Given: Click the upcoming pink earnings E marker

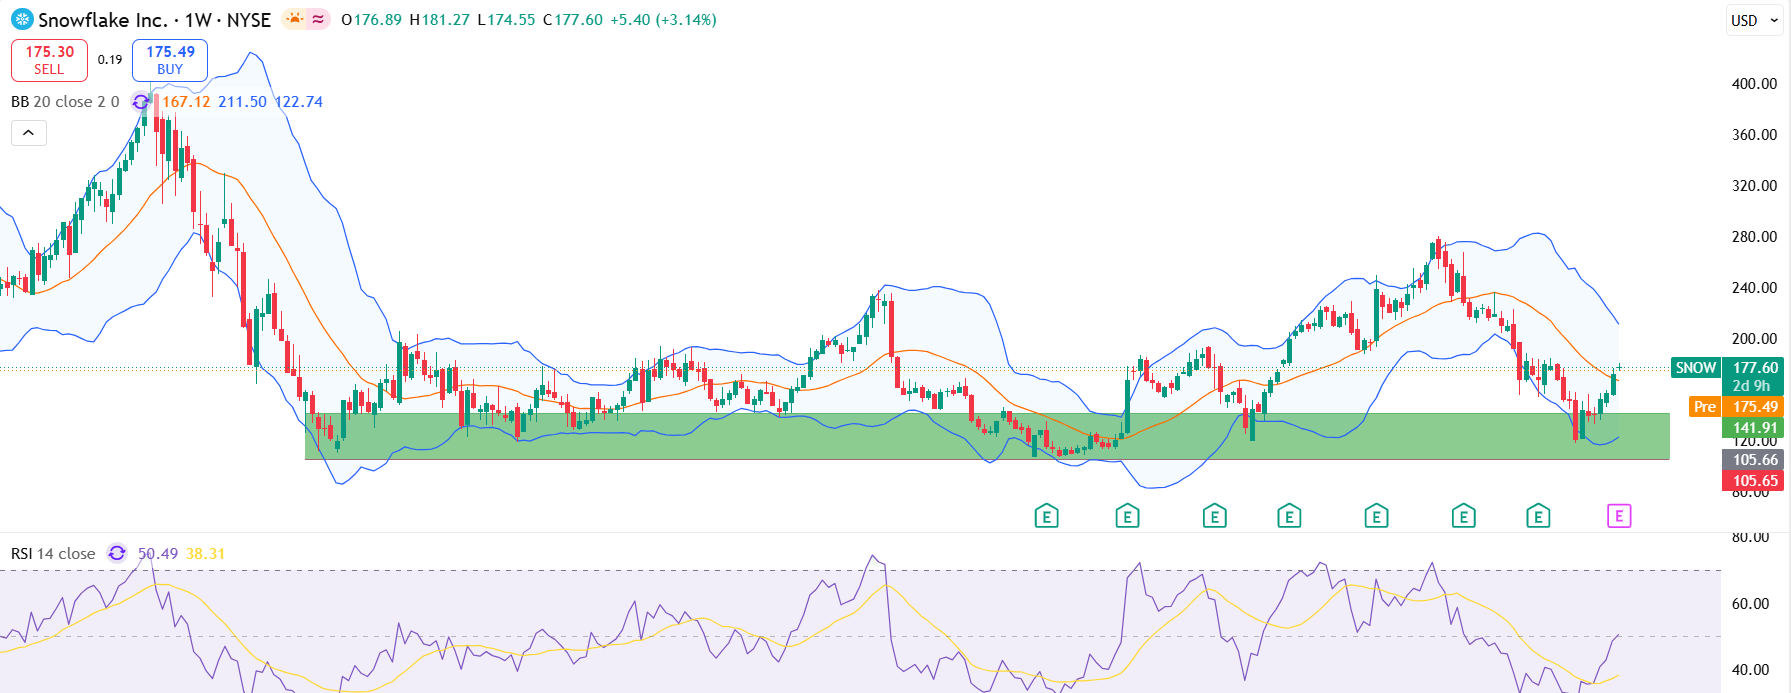Looking at the screenshot, I should click(1619, 516).
